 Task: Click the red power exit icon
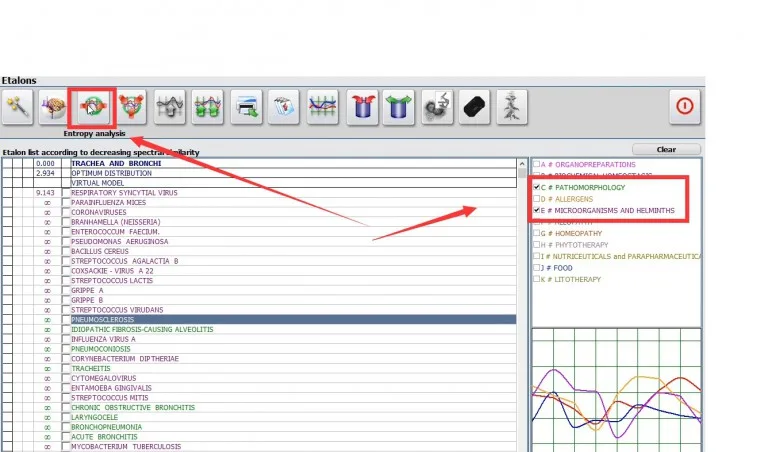(x=685, y=106)
